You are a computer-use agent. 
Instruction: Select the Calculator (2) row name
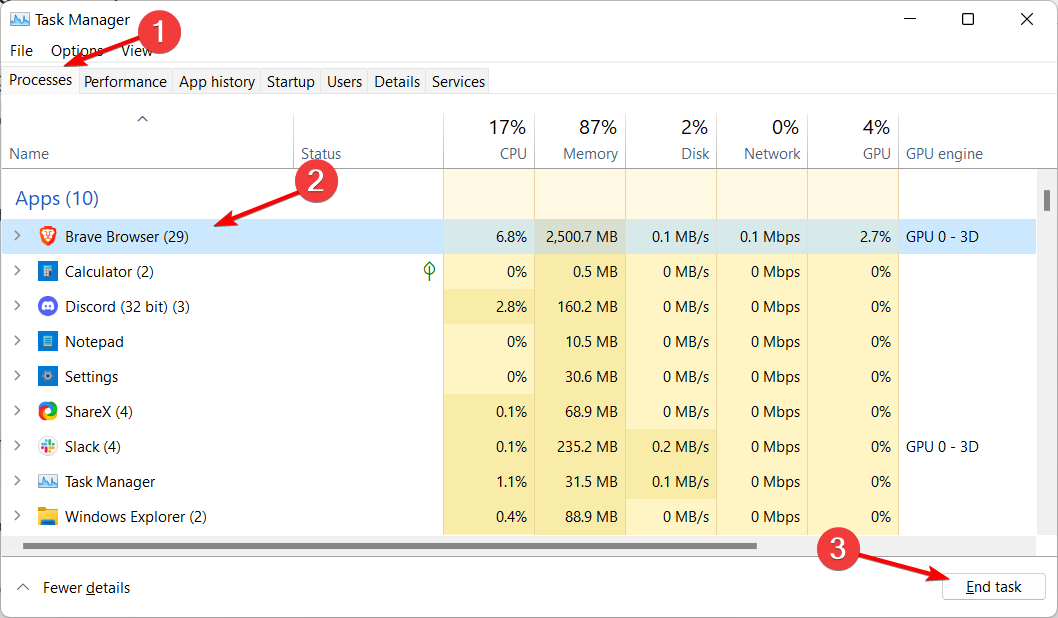[x=109, y=271]
